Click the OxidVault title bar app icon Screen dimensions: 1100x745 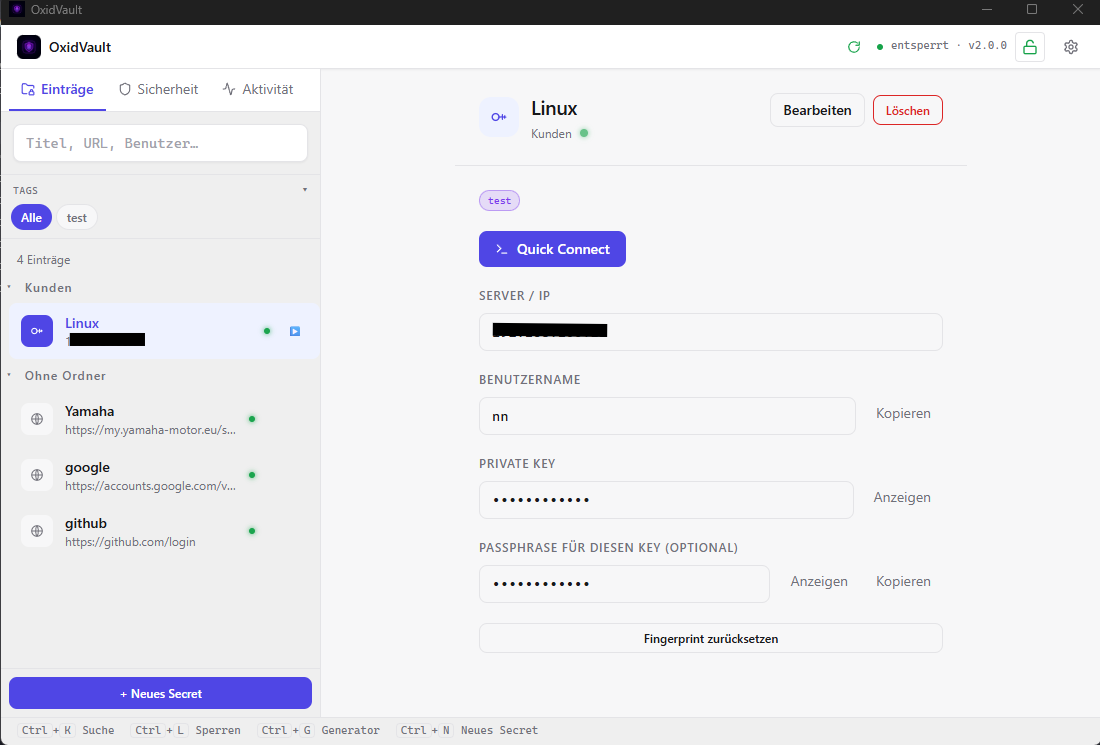pyautogui.click(x=16, y=10)
